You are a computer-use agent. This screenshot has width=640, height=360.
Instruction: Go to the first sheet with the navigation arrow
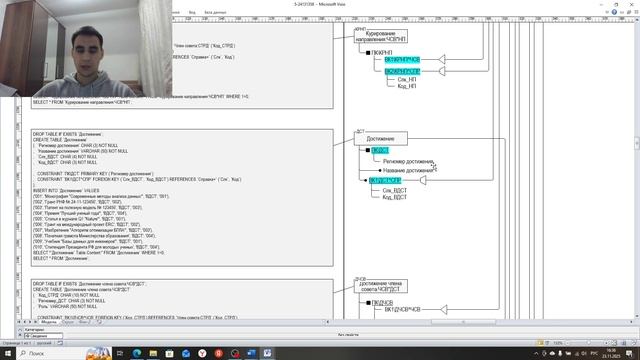pos(19,322)
